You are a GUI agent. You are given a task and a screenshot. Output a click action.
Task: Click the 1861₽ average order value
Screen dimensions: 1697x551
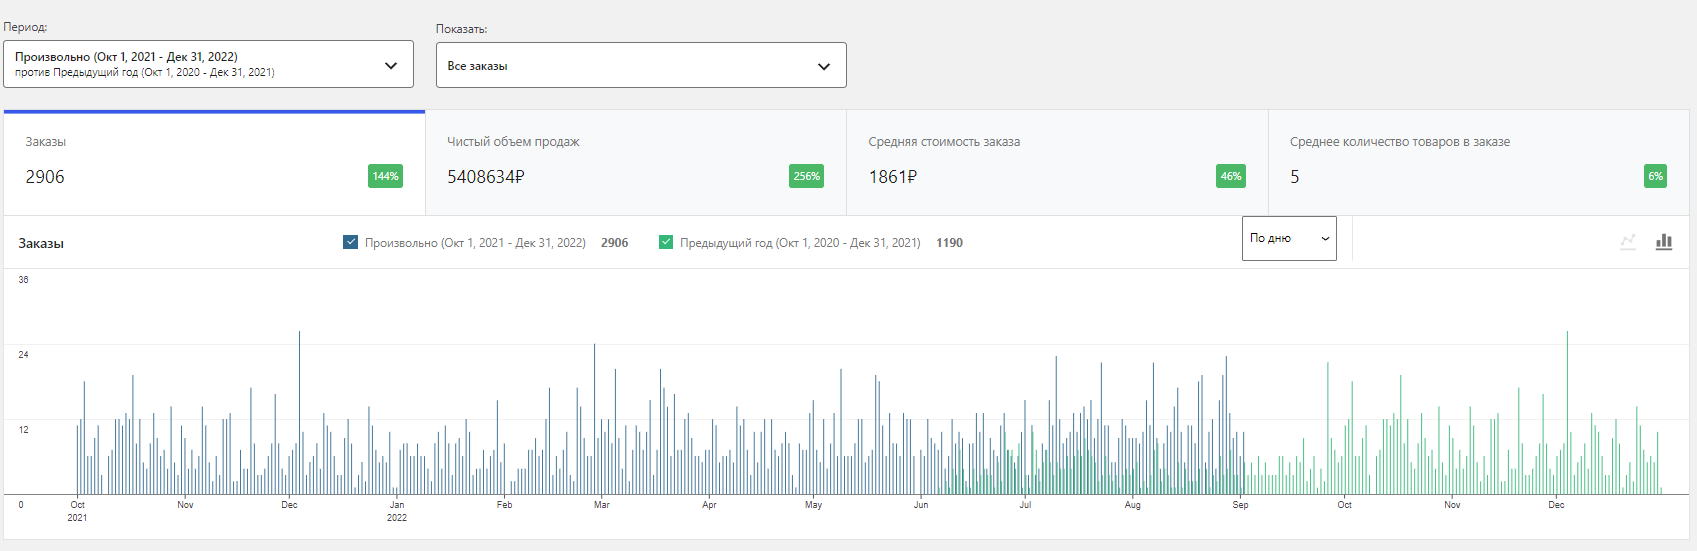[893, 177]
